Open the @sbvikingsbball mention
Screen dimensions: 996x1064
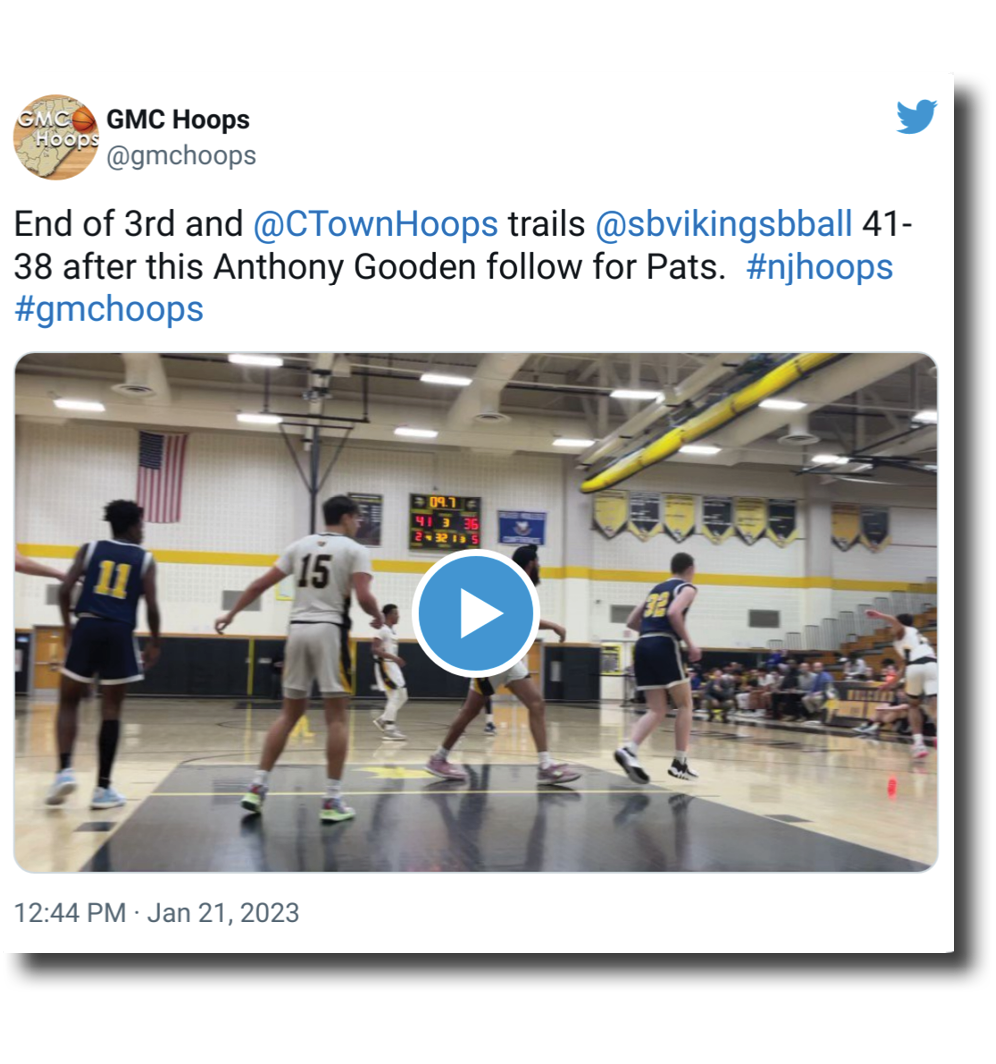pos(723,224)
